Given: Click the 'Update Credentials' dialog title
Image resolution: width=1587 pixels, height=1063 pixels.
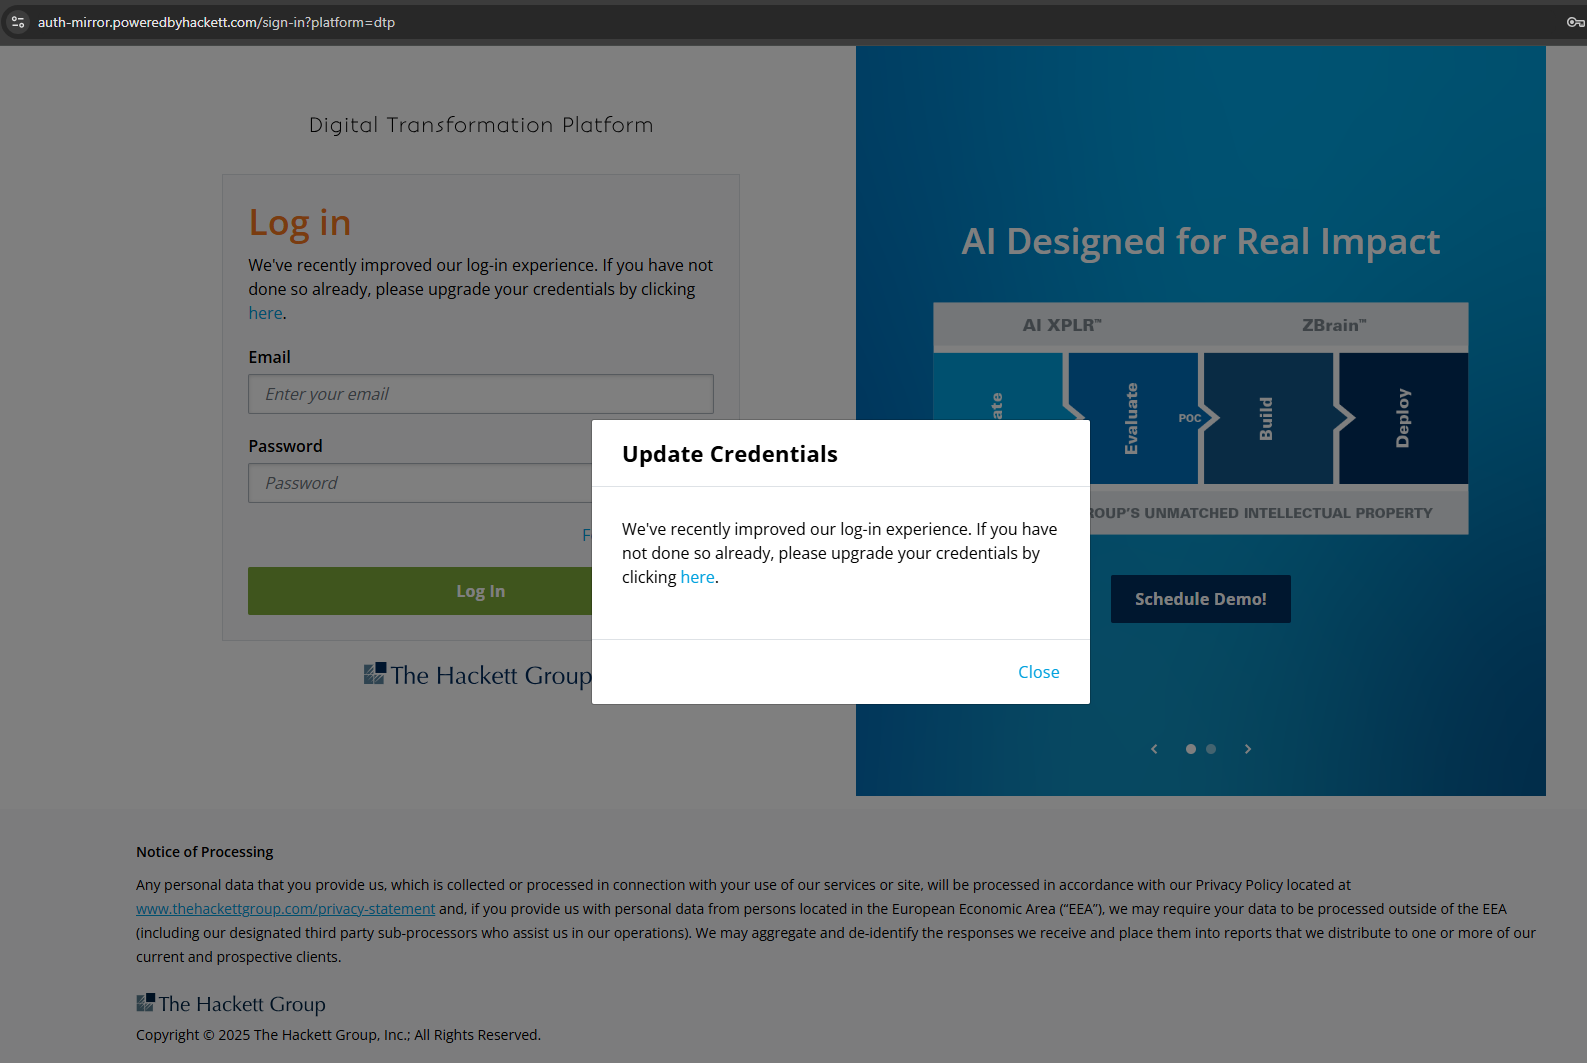Looking at the screenshot, I should 730,454.
